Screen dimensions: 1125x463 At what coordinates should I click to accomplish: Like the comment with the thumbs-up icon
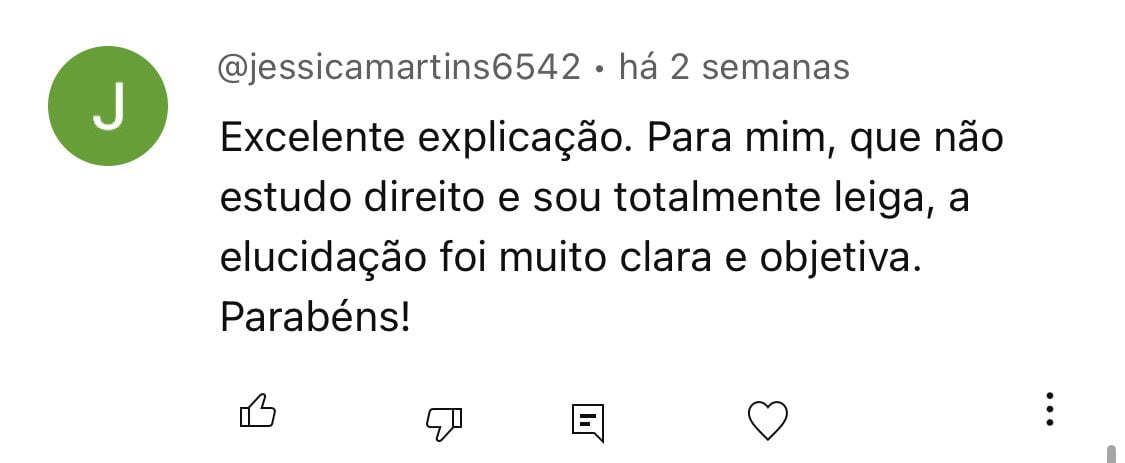pos(258,411)
